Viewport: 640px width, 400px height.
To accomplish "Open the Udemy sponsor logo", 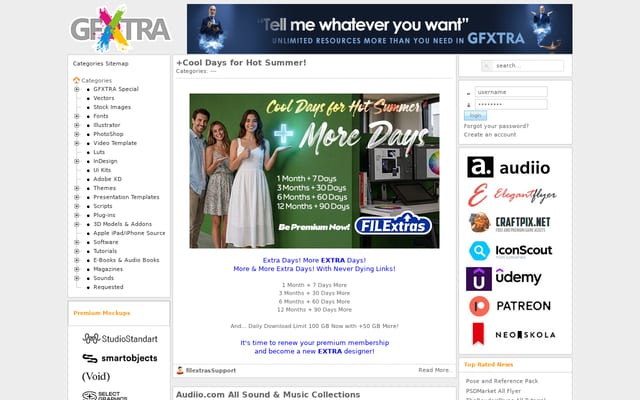I will pos(504,278).
